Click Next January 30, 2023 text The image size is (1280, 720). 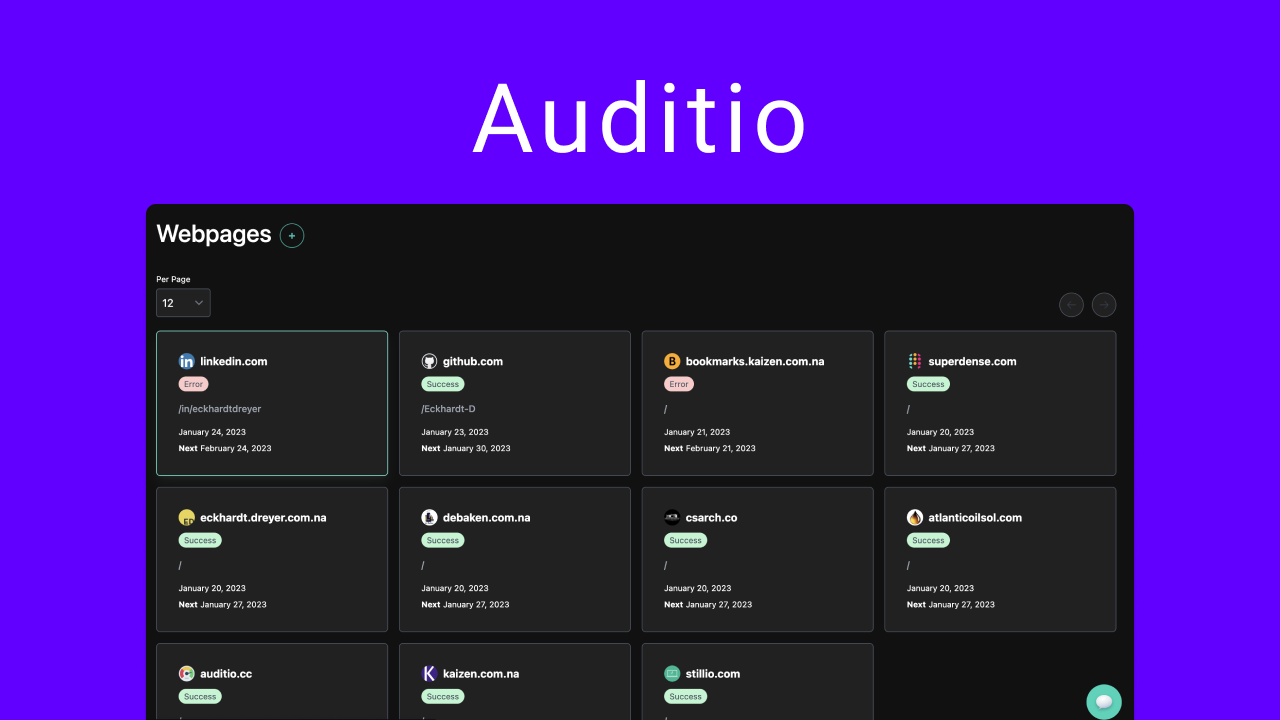click(x=466, y=448)
